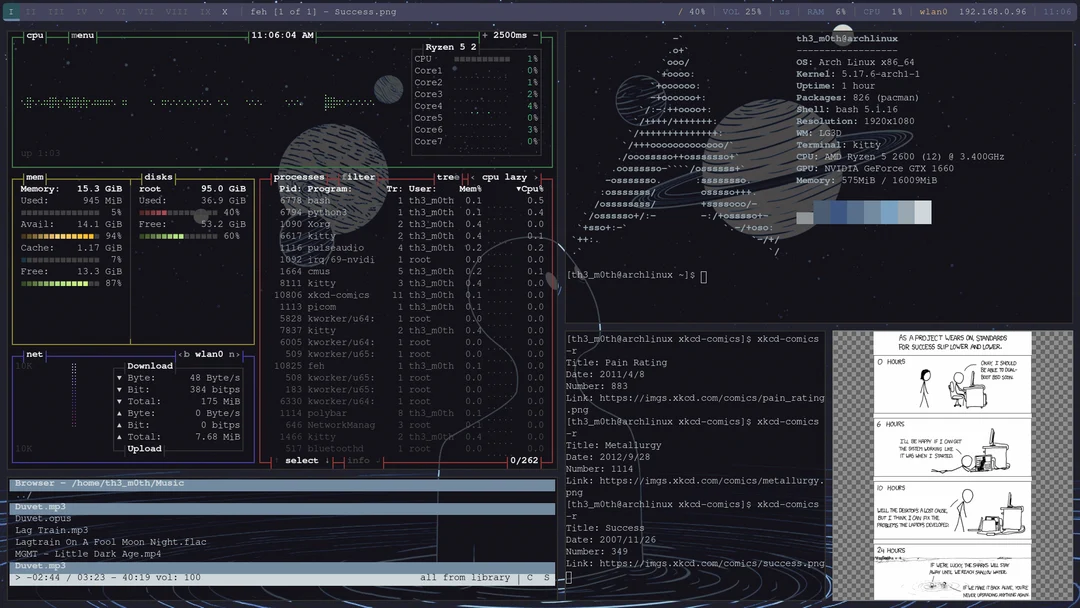Click the left arrow beside cpu lazy

coord(474,177)
